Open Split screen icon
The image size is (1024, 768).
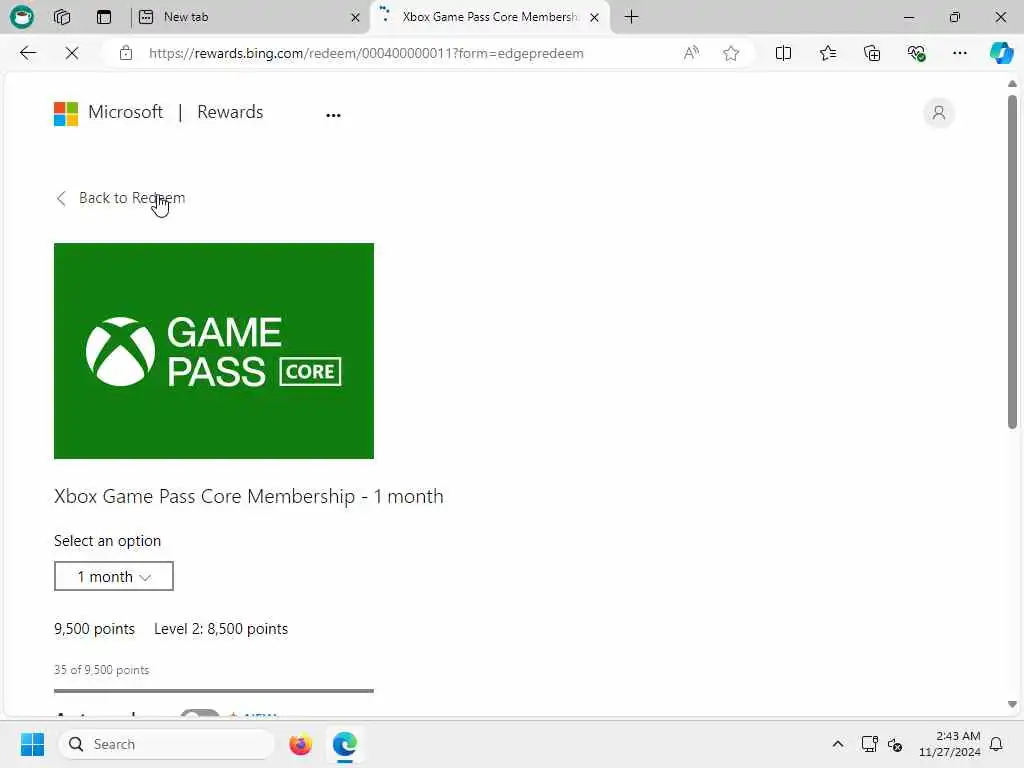(x=783, y=53)
